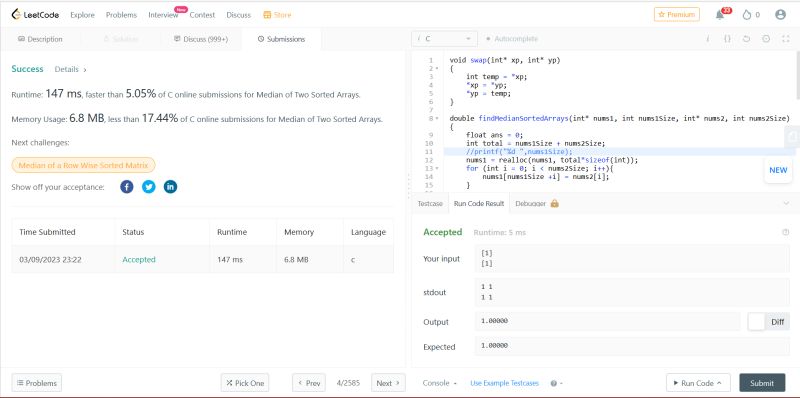Image resolution: width=800 pixels, height=398 pixels.
Task: Toggle the Autocomplete option
Action: tap(512, 39)
